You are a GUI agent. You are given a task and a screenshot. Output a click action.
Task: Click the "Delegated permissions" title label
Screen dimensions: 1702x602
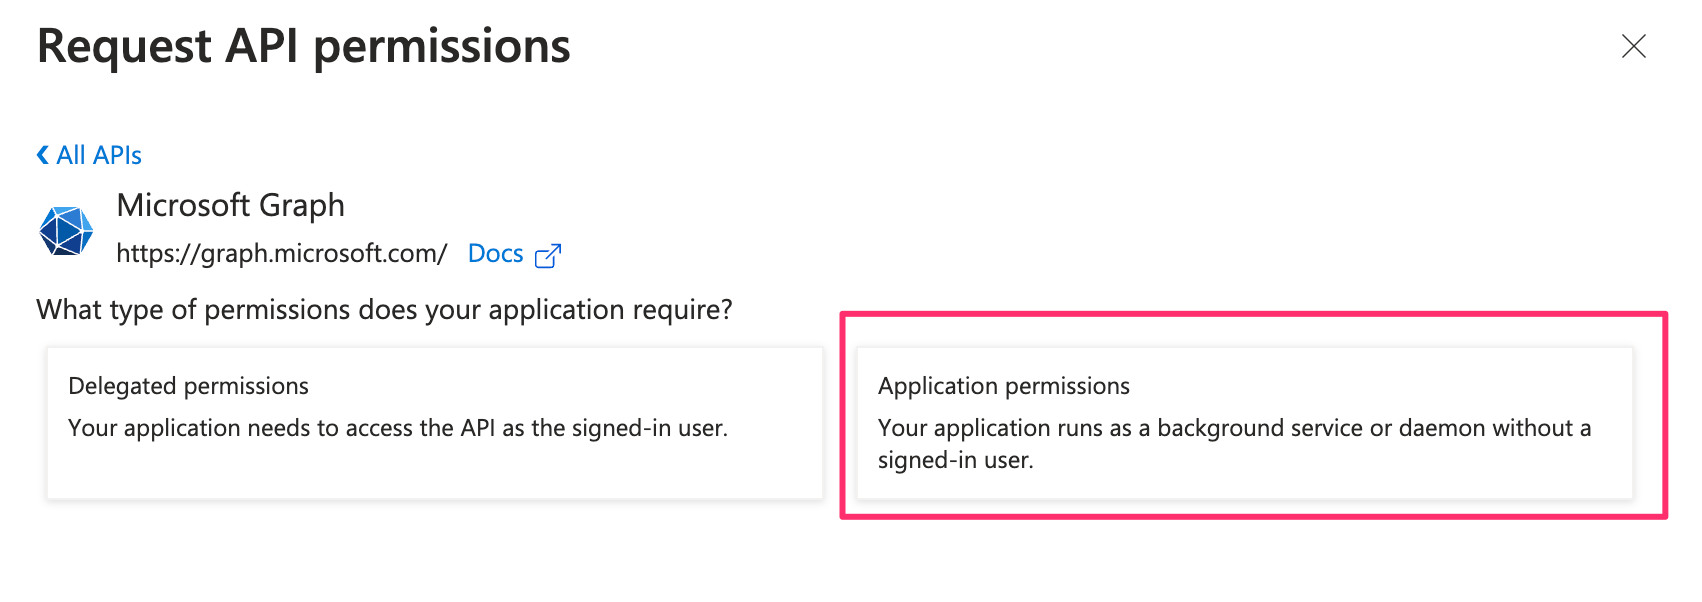tap(188, 386)
